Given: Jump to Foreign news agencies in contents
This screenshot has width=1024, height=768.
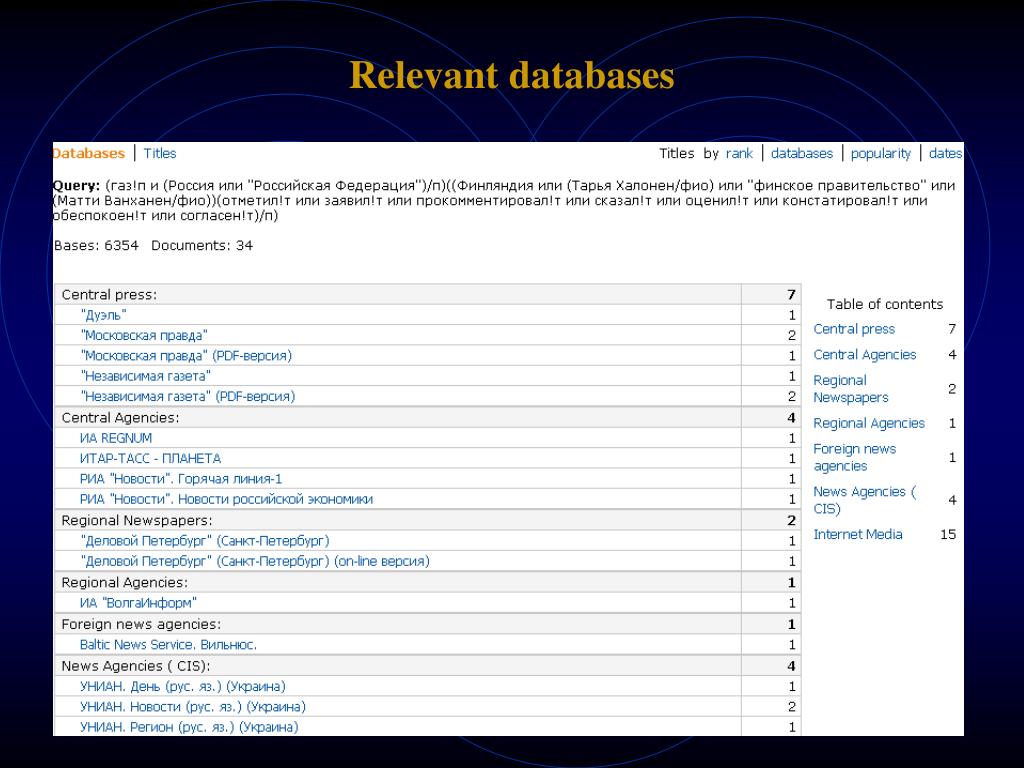Looking at the screenshot, I should pos(854,457).
